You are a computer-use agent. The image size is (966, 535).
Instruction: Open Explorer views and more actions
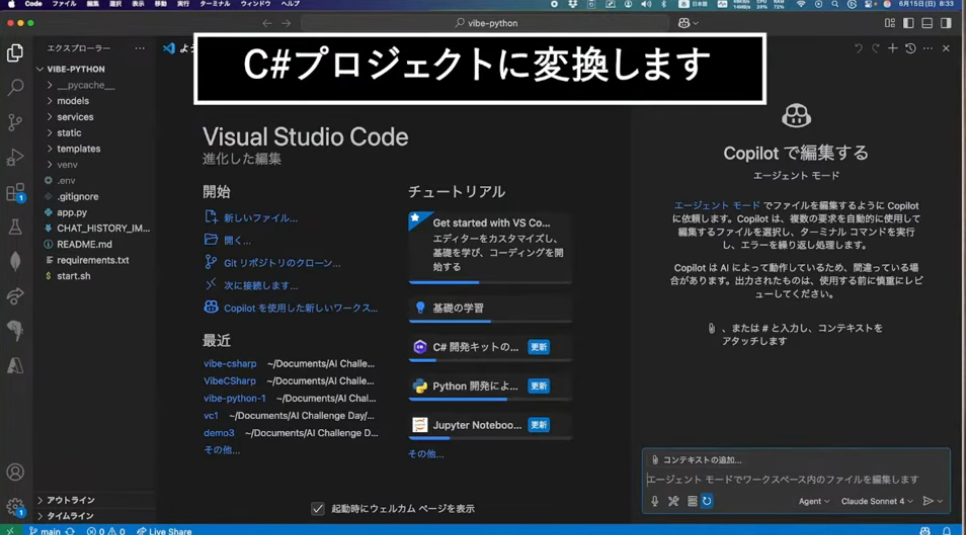coord(140,48)
